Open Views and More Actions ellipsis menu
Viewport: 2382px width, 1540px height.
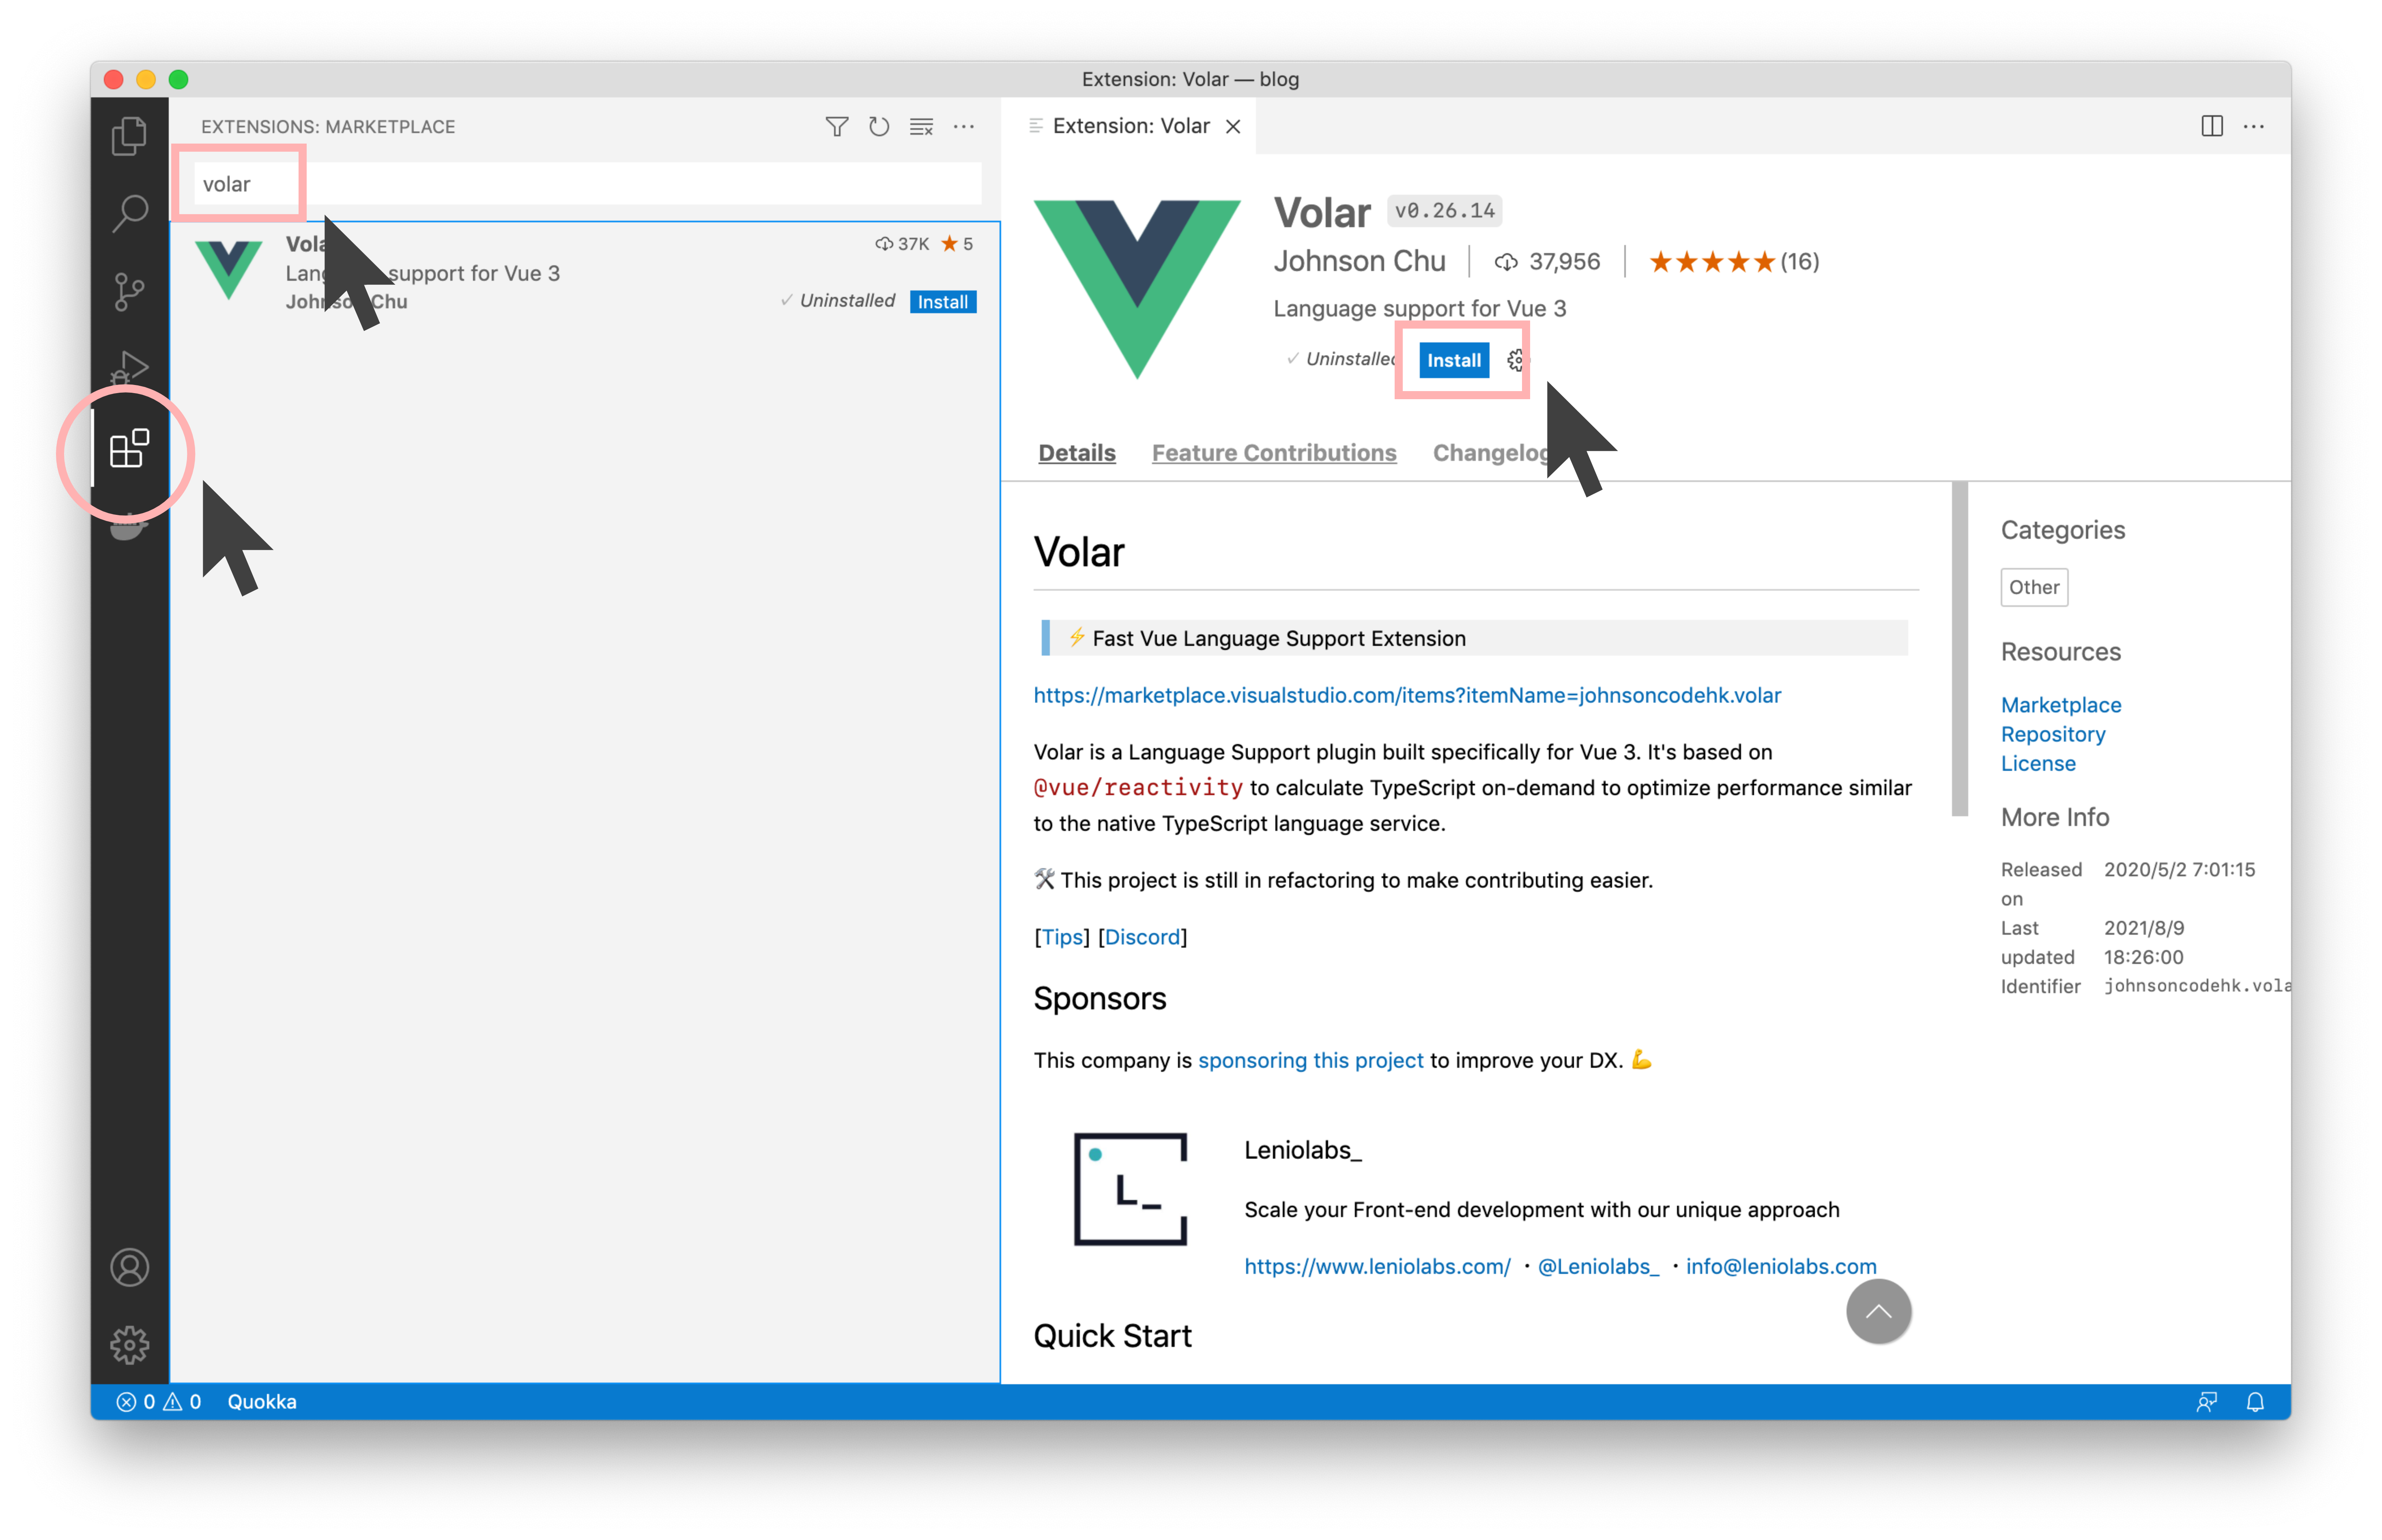[963, 127]
